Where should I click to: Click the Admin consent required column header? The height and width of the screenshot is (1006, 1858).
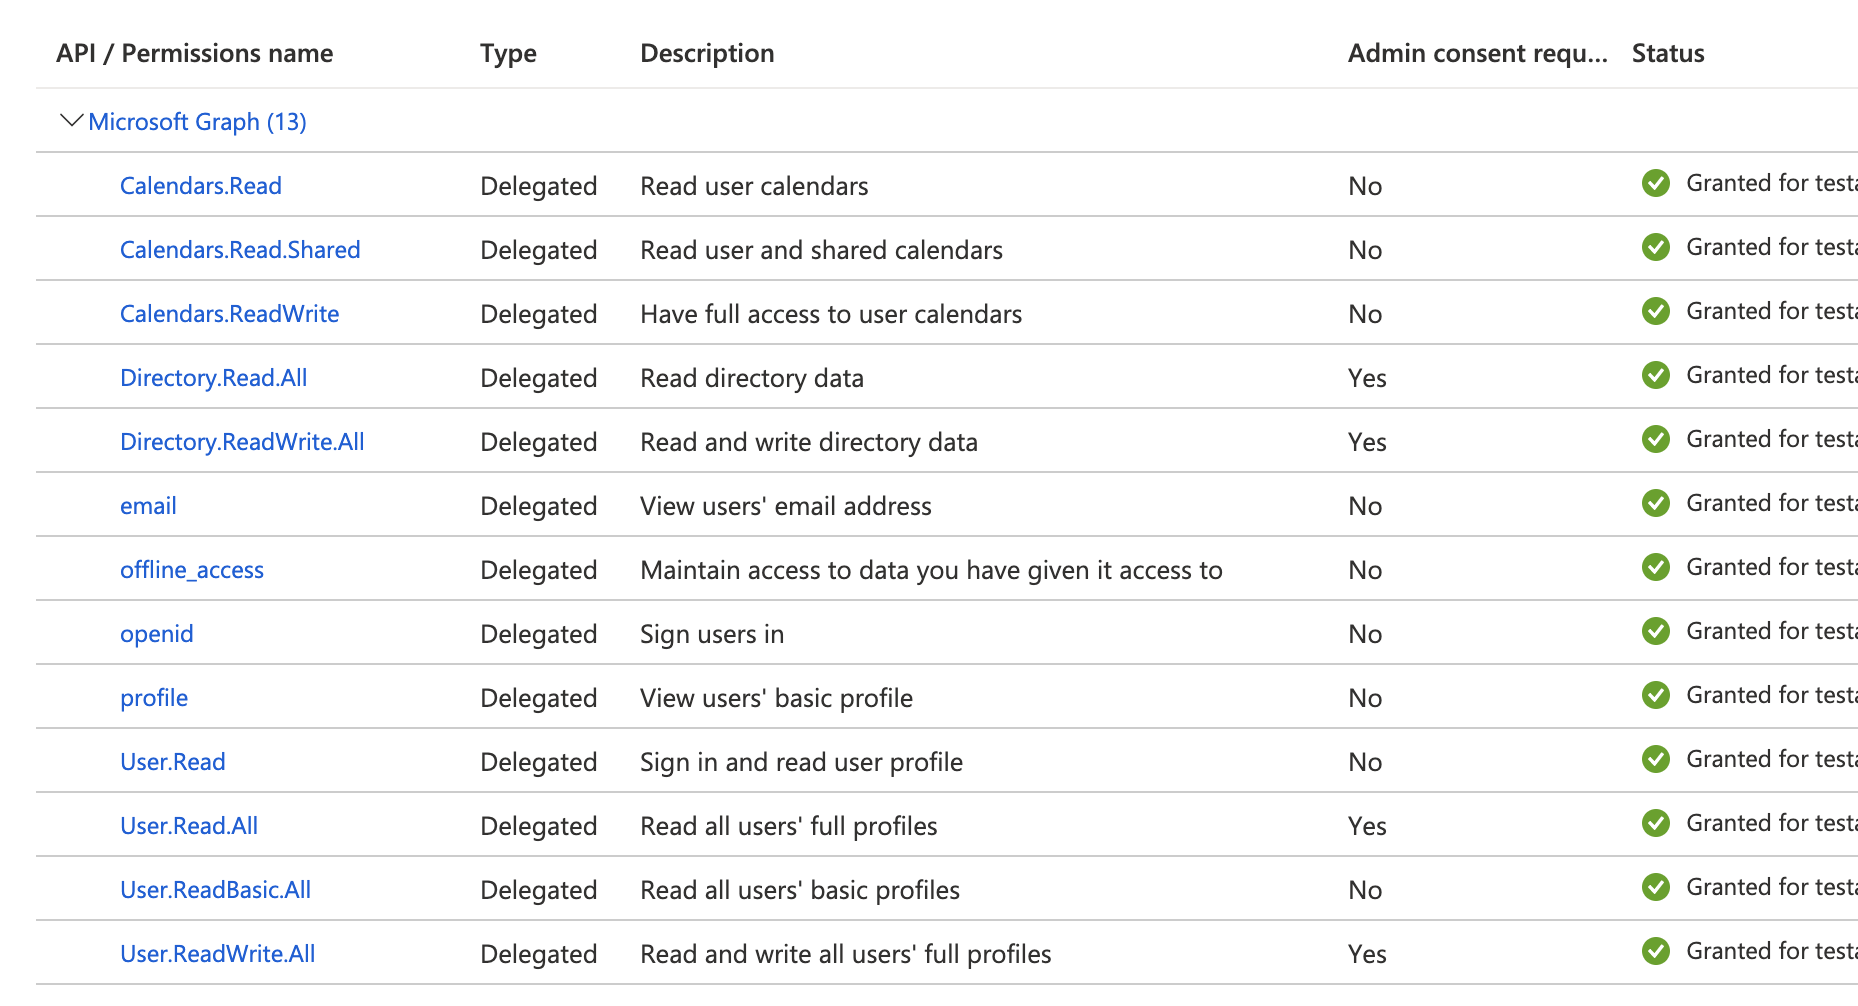[x=1478, y=54]
